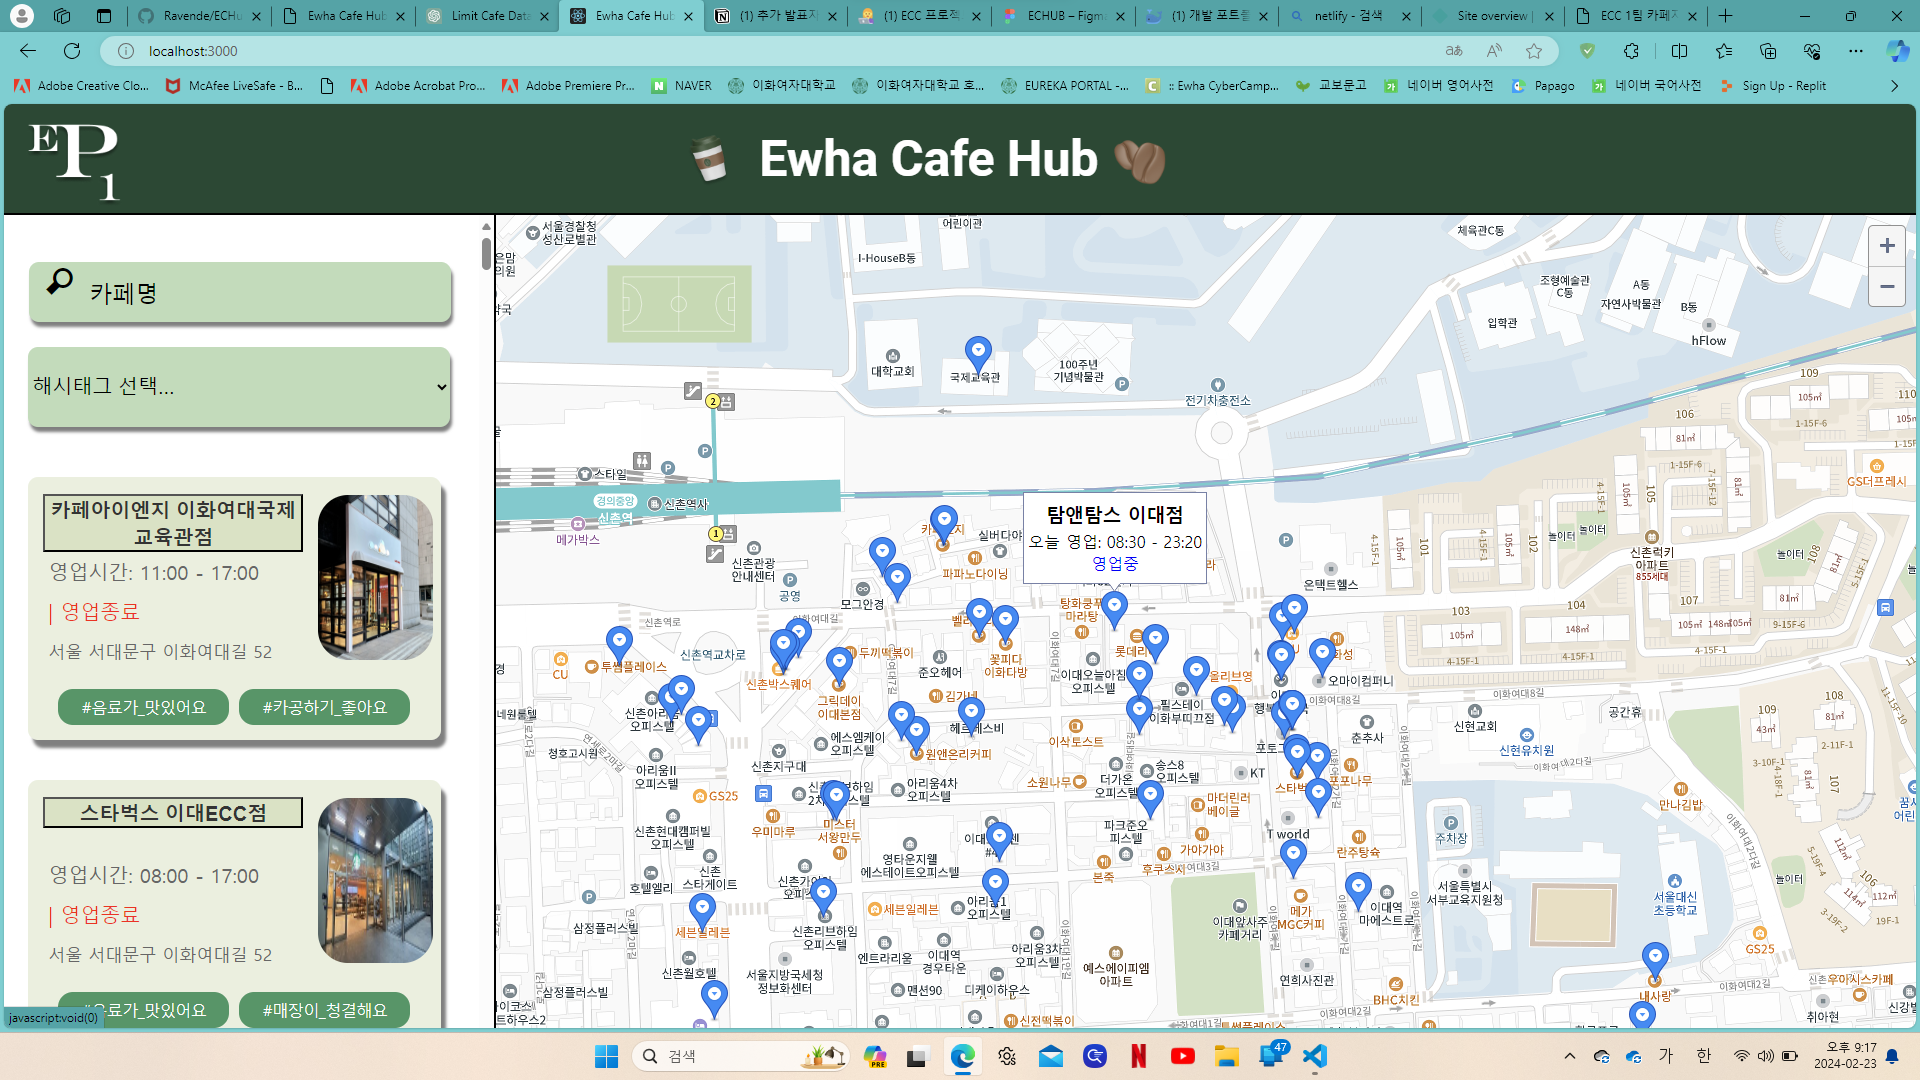Click browser refresh icon
The image size is (1920, 1080).
click(x=72, y=51)
